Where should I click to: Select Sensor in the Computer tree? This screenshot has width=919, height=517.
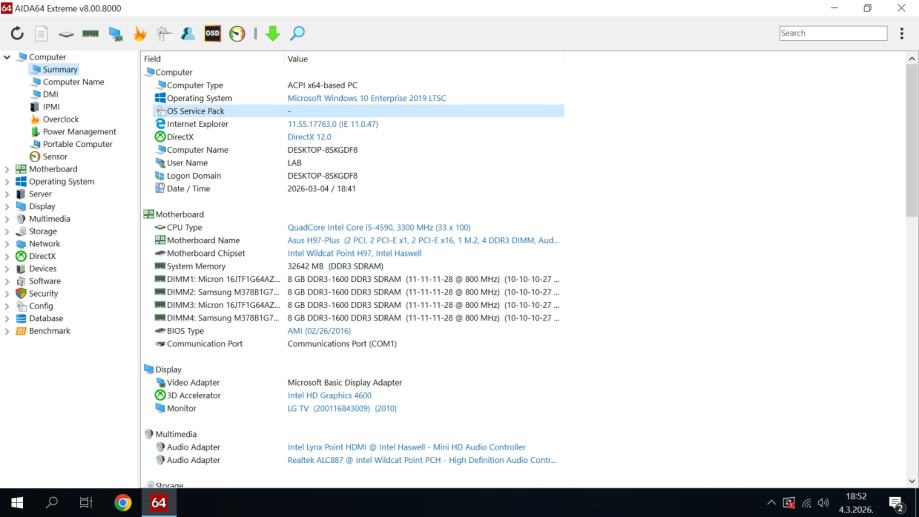(x=55, y=156)
